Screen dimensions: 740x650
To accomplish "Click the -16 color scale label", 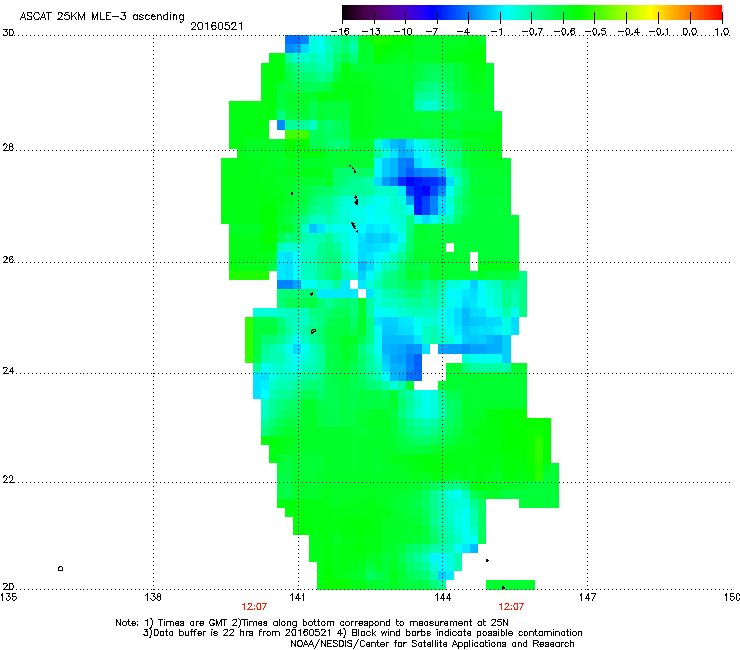I will click(x=340, y=32).
